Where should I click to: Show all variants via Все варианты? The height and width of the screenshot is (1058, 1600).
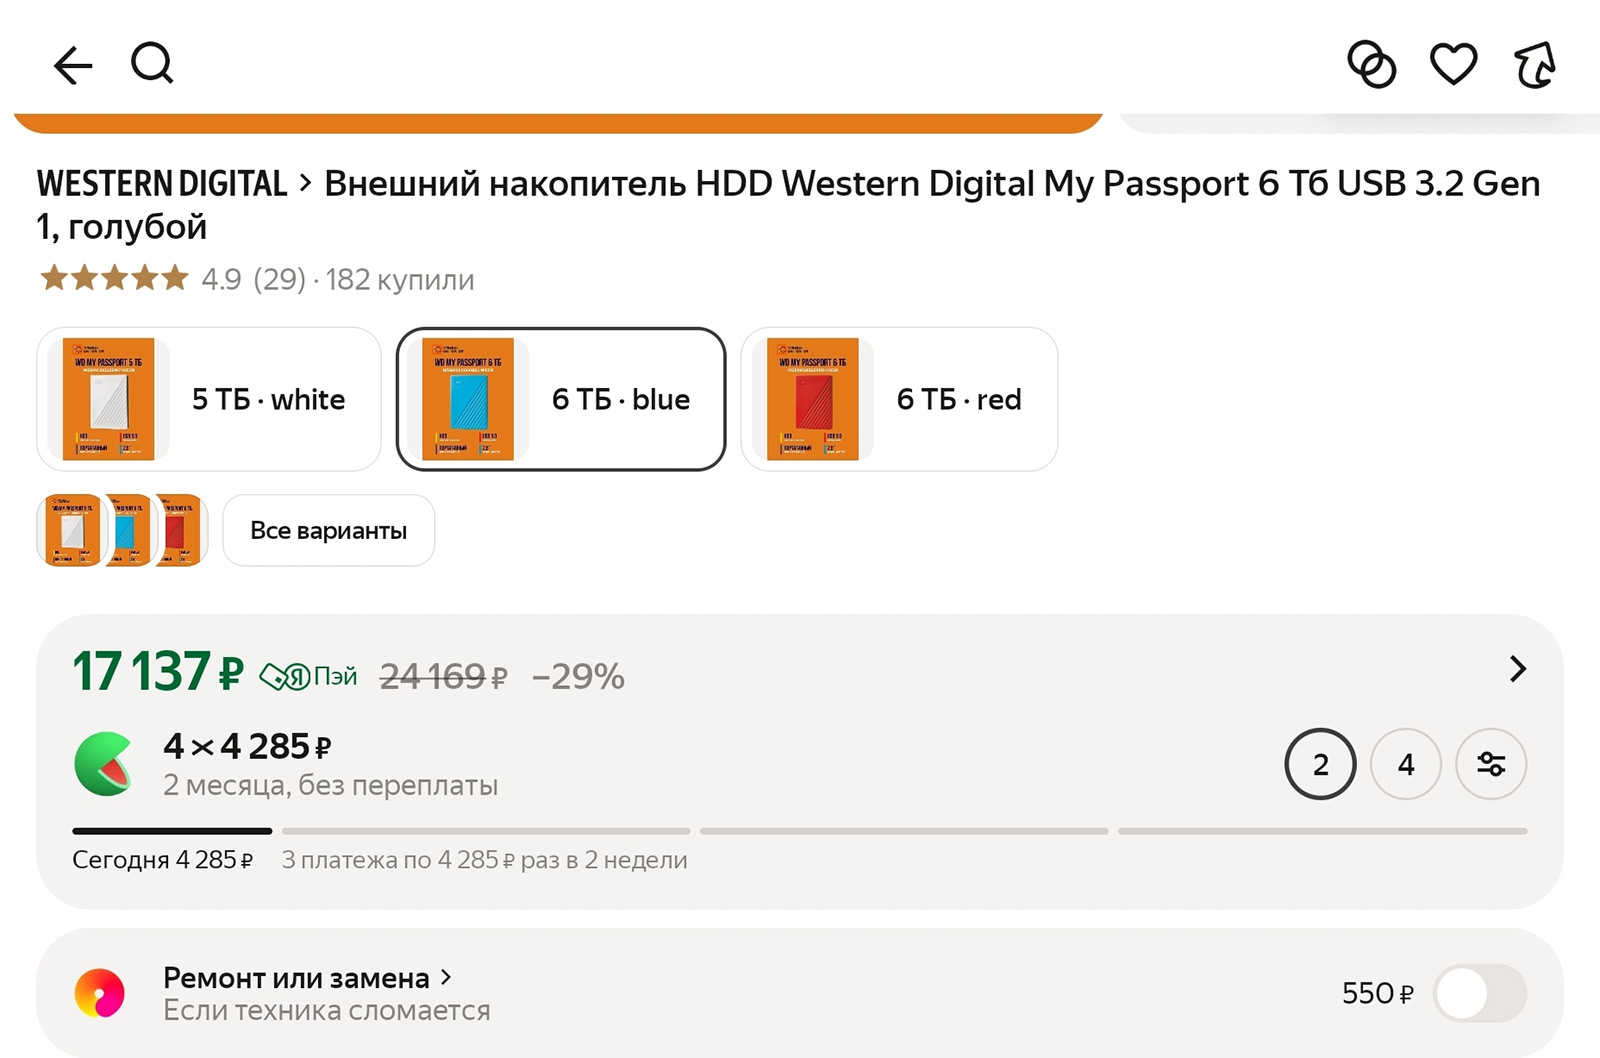pos(328,530)
